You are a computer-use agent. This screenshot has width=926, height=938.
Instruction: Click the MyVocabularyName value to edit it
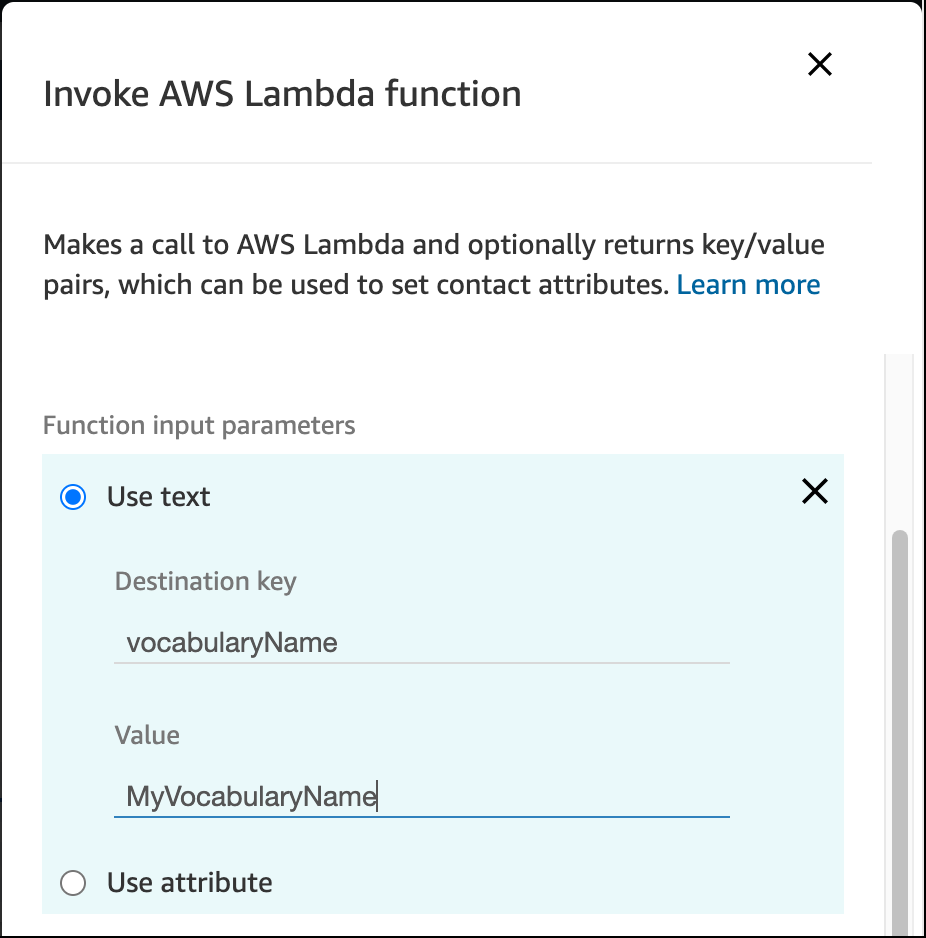[x=250, y=796]
